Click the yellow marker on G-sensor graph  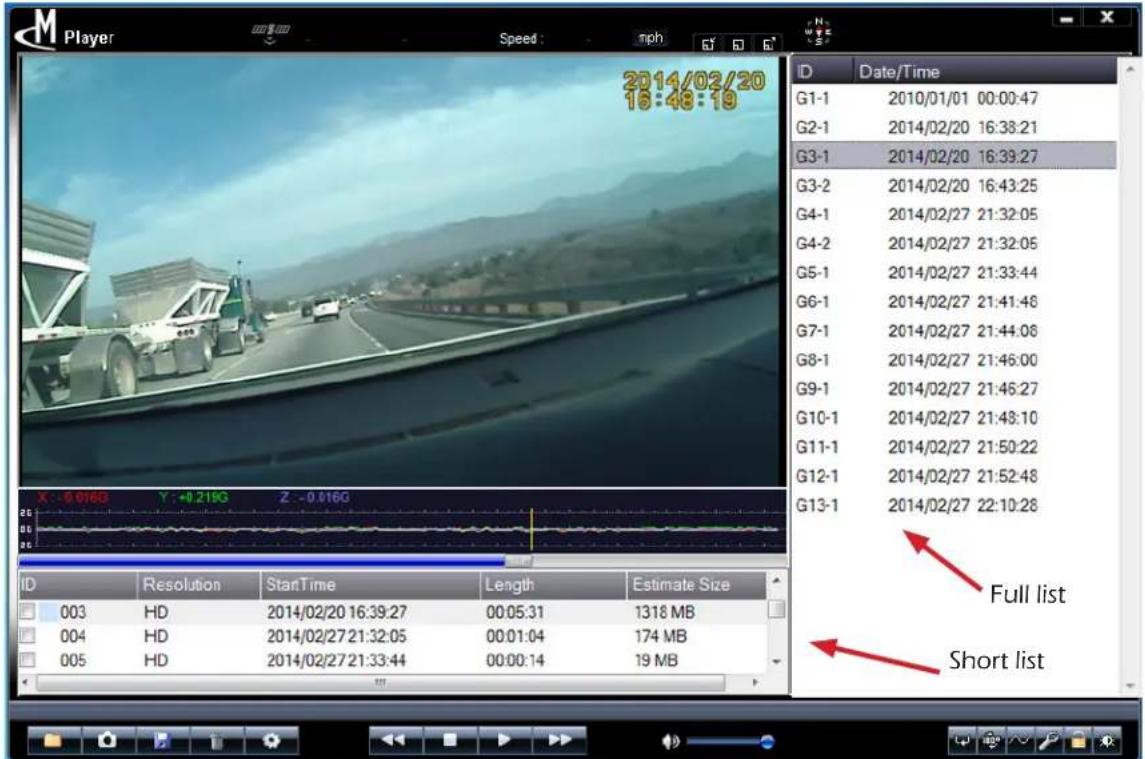(x=531, y=529)
